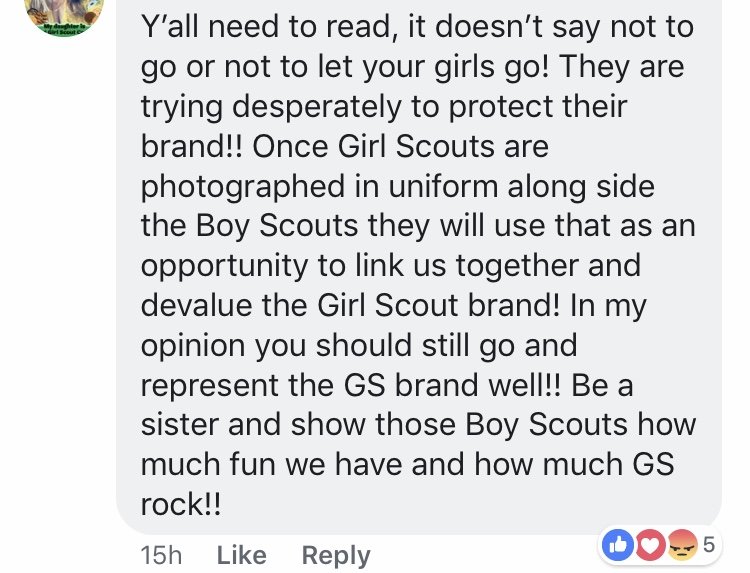Click the final word "rock!!"
The height and width of the screenshot is (573, 750).
(181, 504)
